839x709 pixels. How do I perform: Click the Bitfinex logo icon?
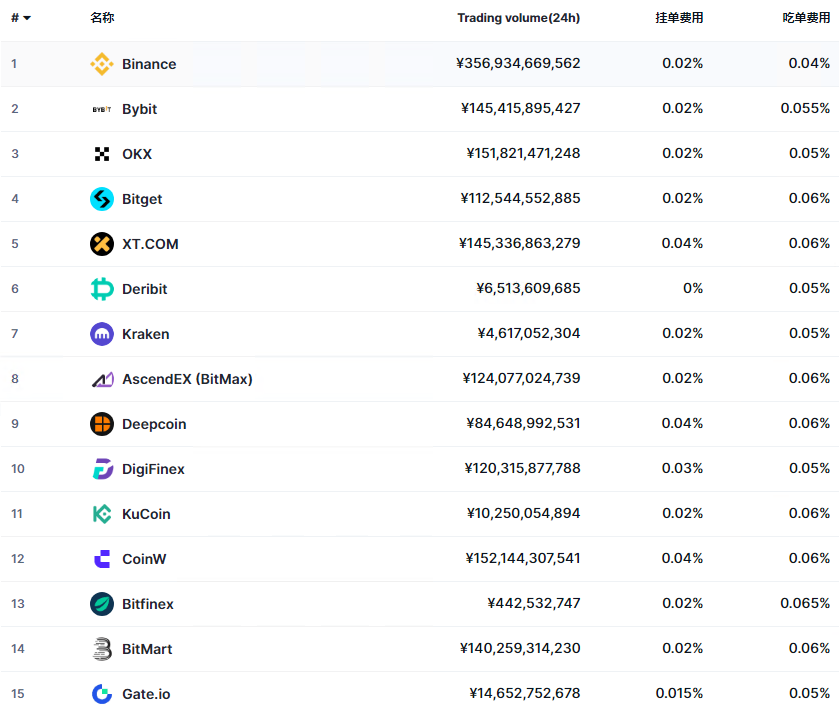(102, 604)
